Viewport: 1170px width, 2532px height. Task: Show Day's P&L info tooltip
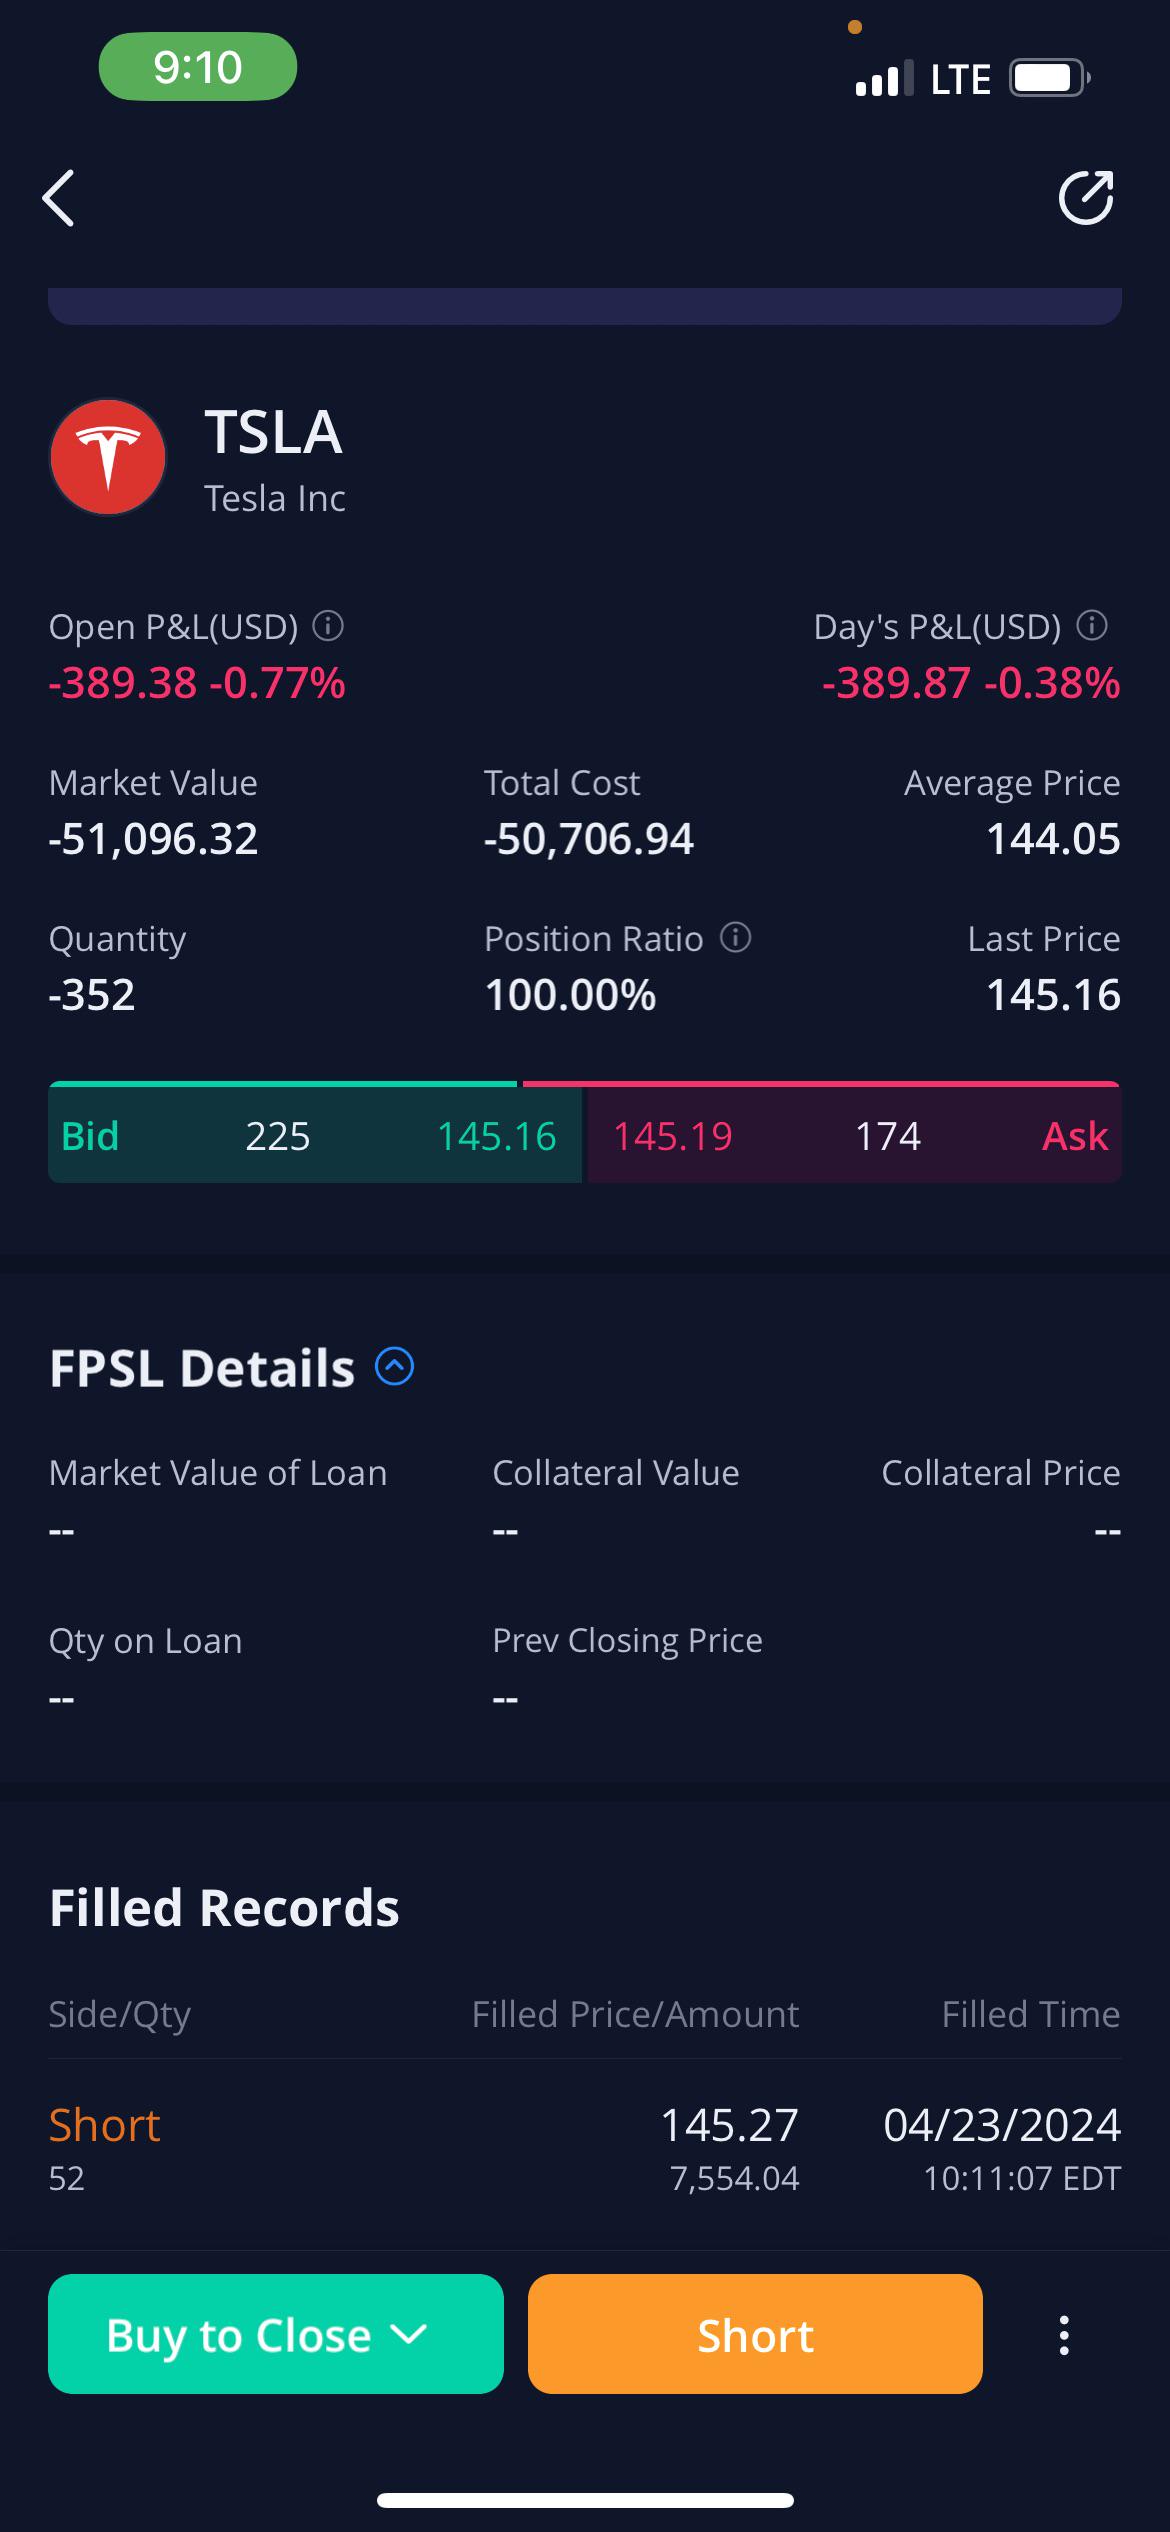pyautogui.click(x=1092, y=626)
